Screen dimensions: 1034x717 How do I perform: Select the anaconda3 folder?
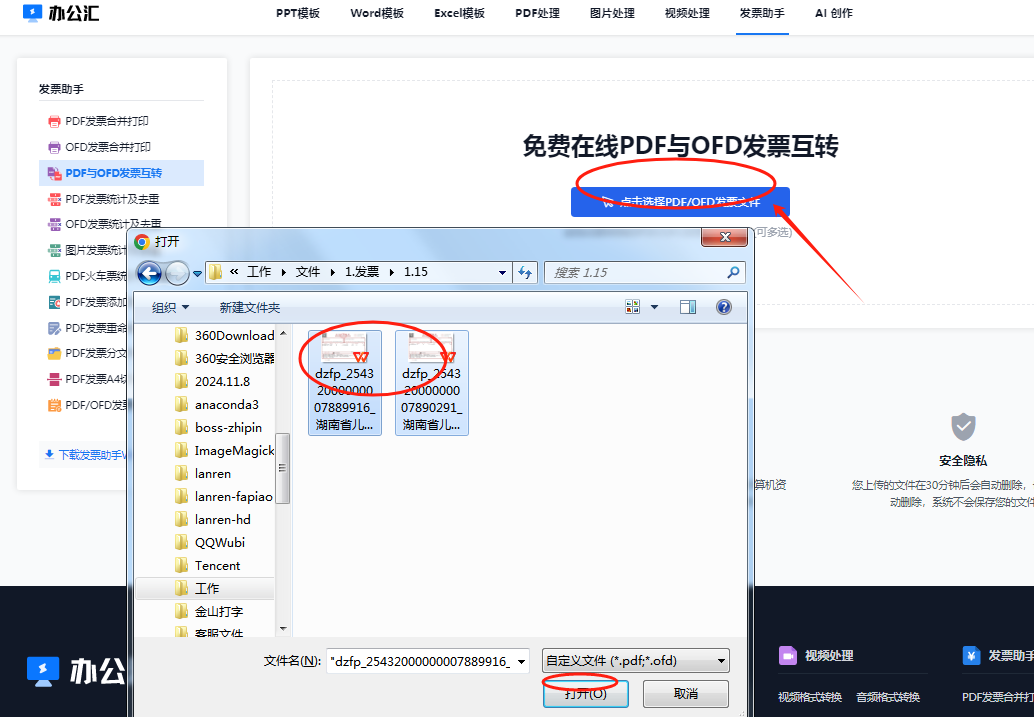pyautogui.click(x=217, y=404)
